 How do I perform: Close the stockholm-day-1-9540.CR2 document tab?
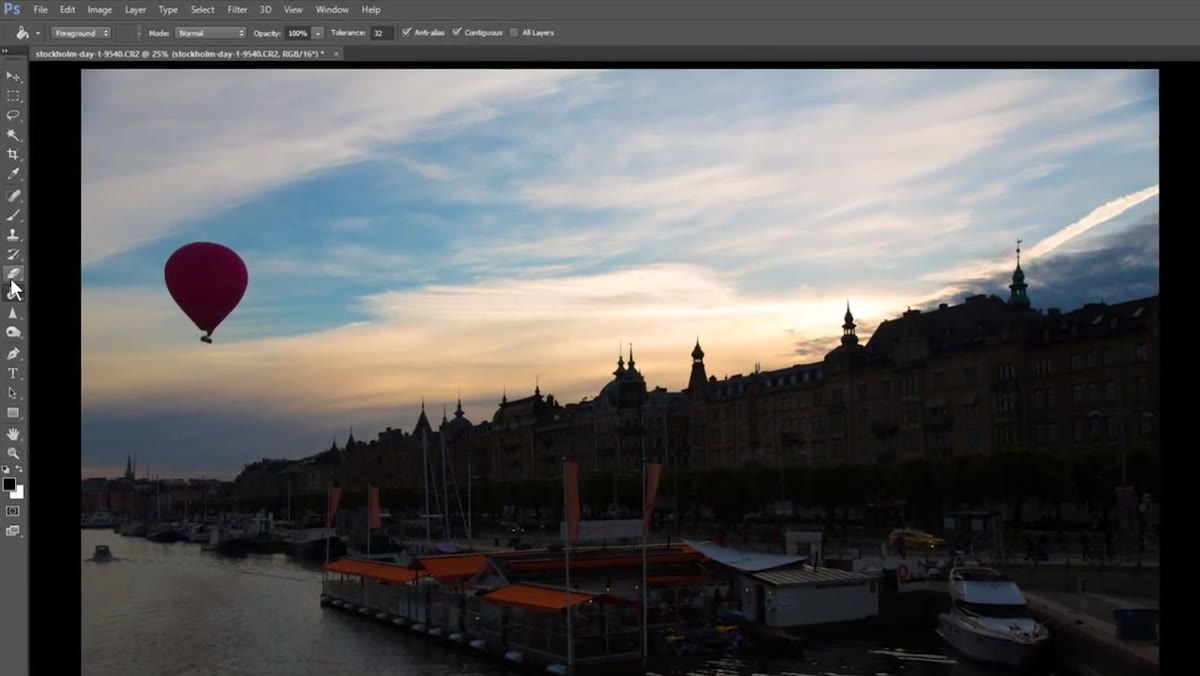336,53
